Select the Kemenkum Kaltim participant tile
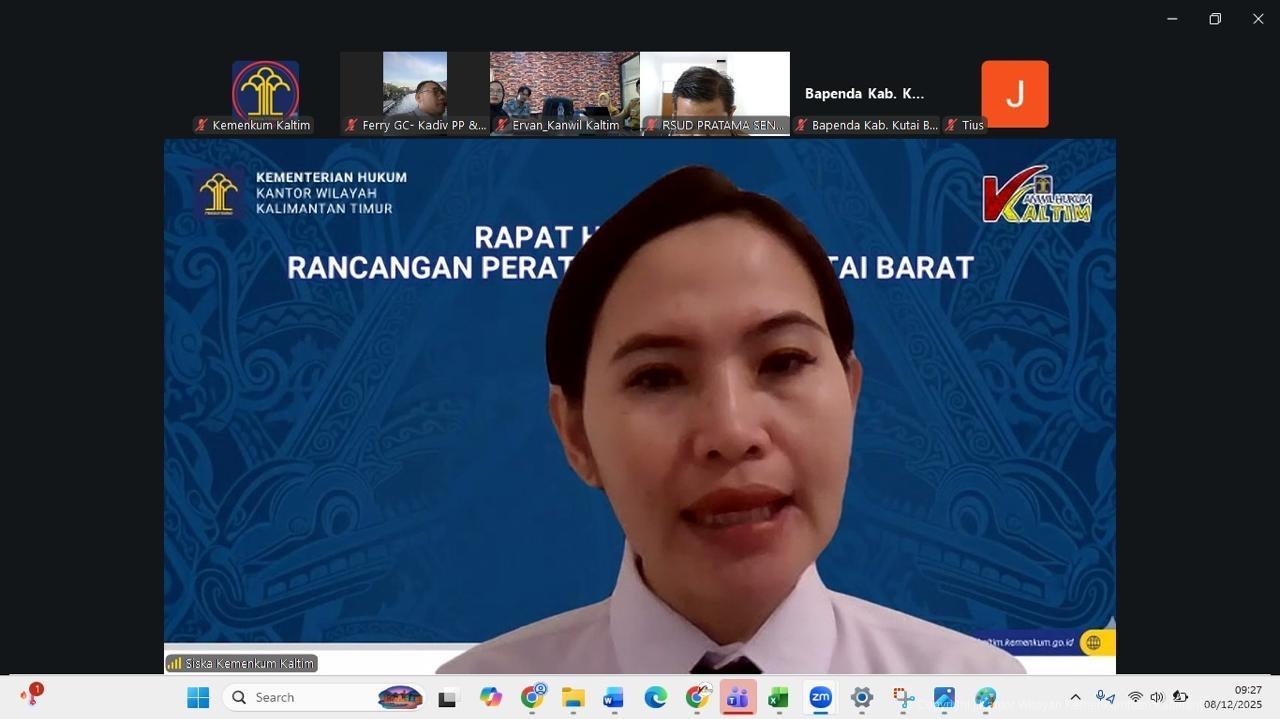 click(265, 90)
